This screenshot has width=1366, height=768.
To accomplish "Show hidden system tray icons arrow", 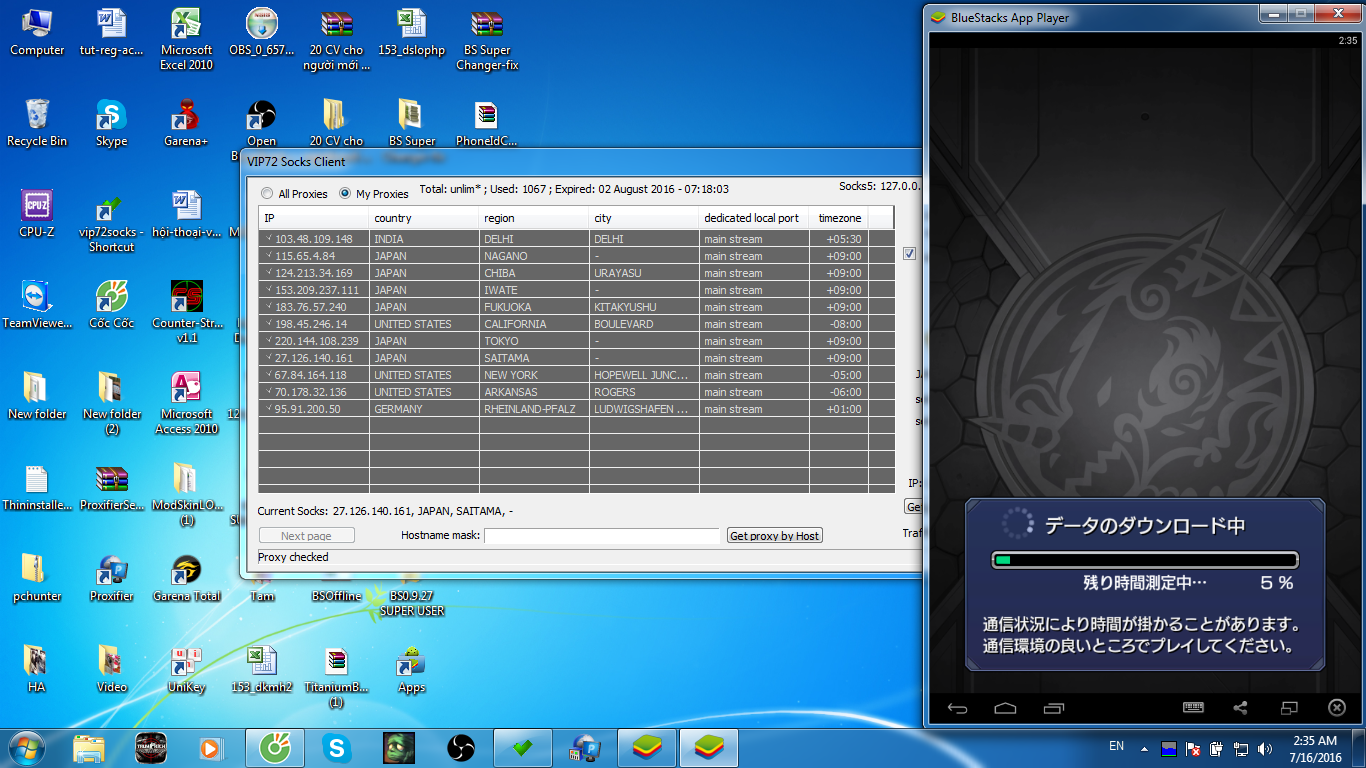I will click(1144, 748).
